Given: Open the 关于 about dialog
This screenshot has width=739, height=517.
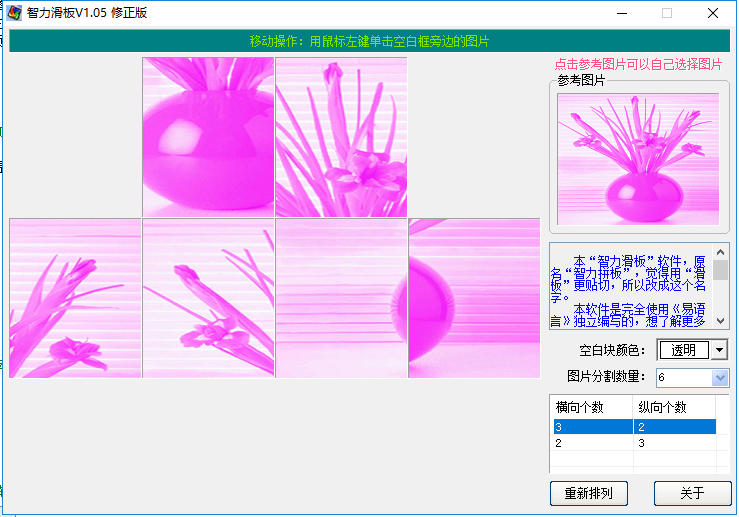Looking at the screenshot, I should pyautogui.click(x=692, y=493).
